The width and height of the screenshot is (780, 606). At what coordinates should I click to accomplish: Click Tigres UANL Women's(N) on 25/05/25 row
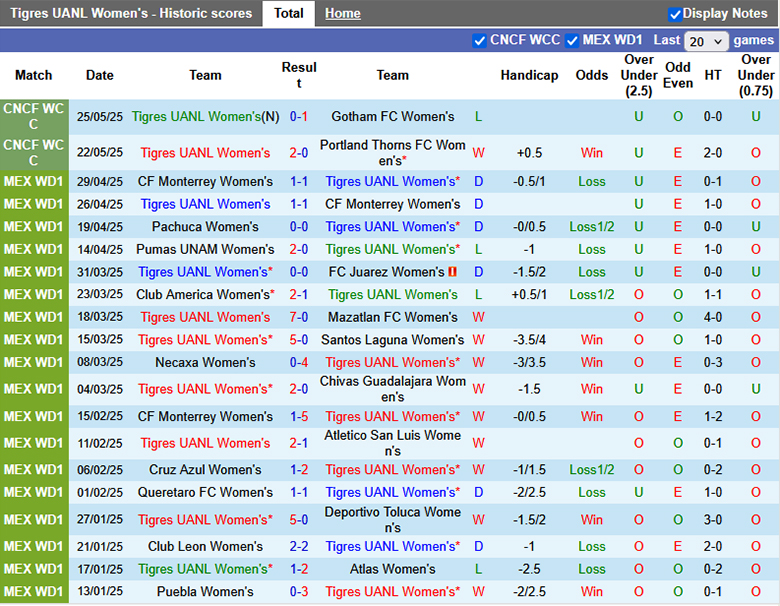click(x=205, y=116)
